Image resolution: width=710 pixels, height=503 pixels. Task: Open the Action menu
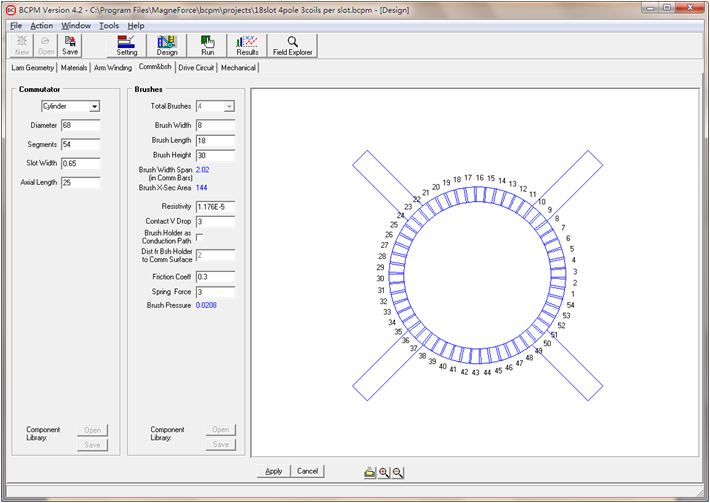pyautogui.click(x=42, y=25)
